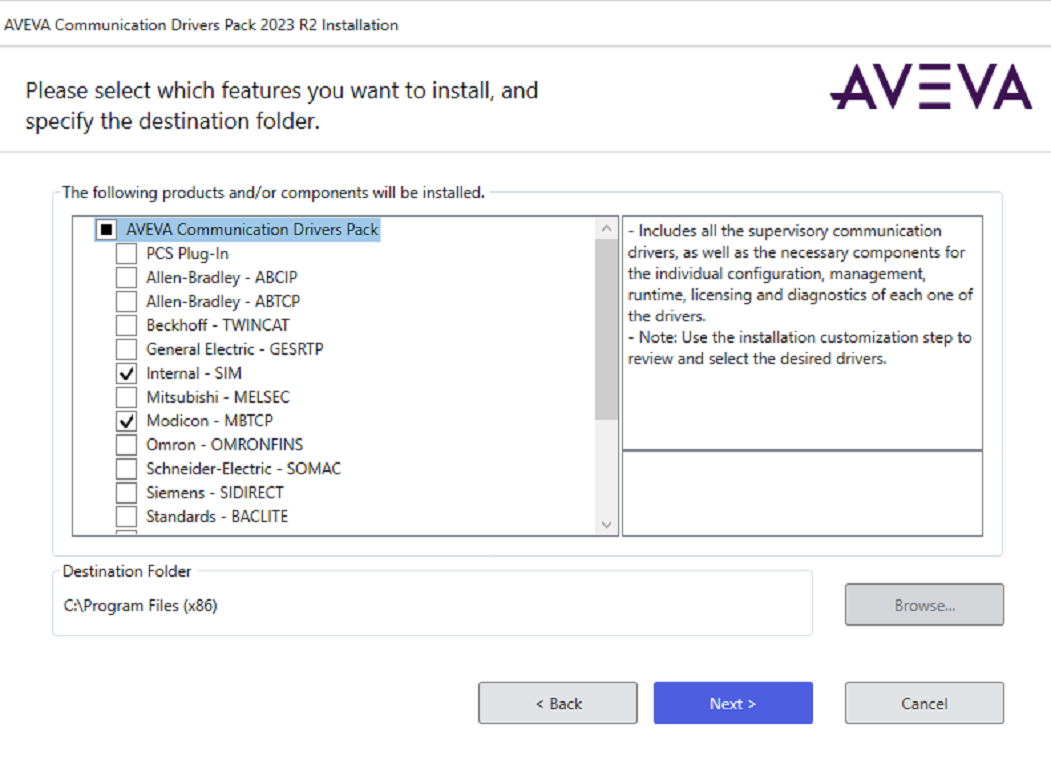Select the Omron - OMRONFINS label
This screenshot has width=1051, height=767.
[x=225, y=445]
